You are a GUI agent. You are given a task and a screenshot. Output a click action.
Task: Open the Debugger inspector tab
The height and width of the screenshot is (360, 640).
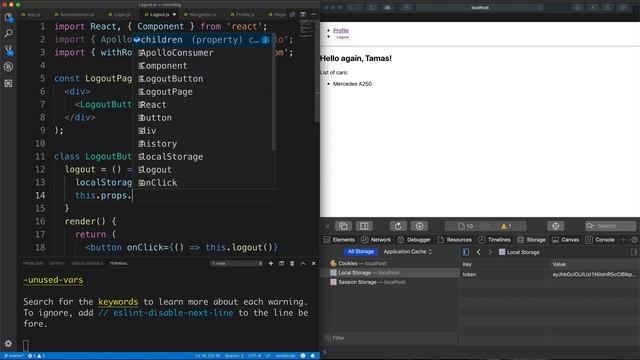tap(415, 240)
